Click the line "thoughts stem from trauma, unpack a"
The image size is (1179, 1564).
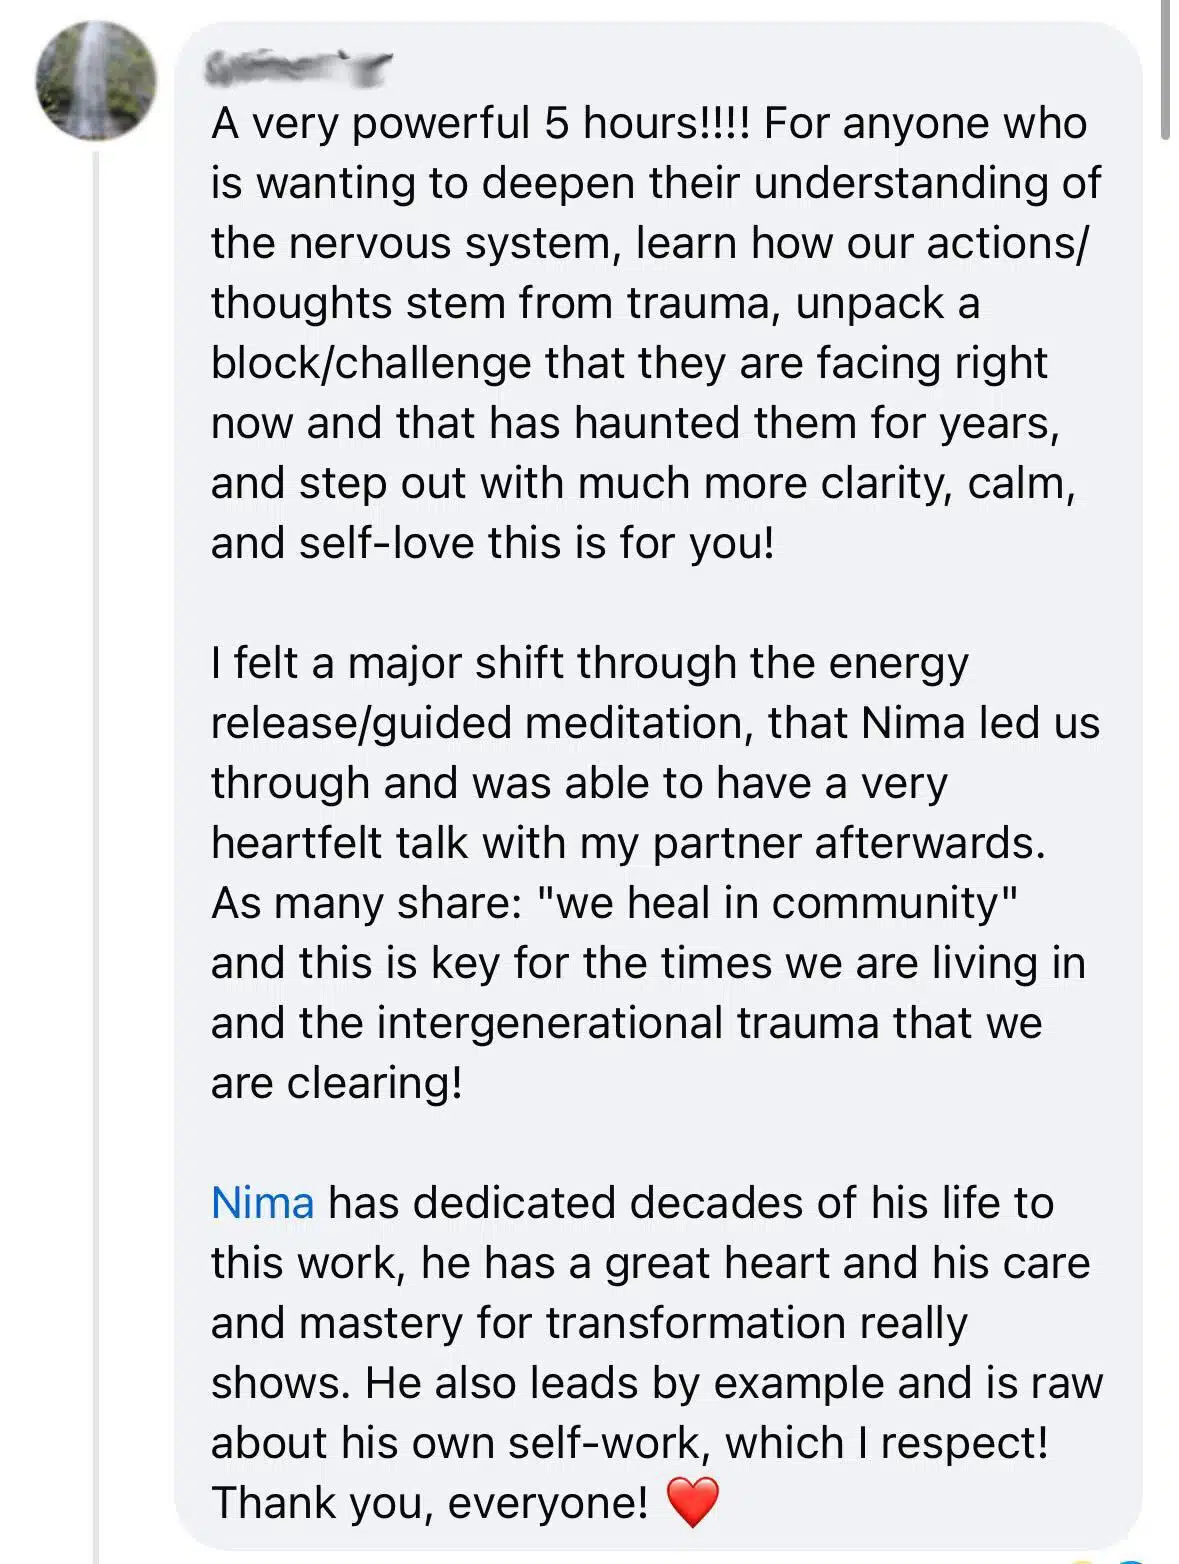tap(595, 303)
